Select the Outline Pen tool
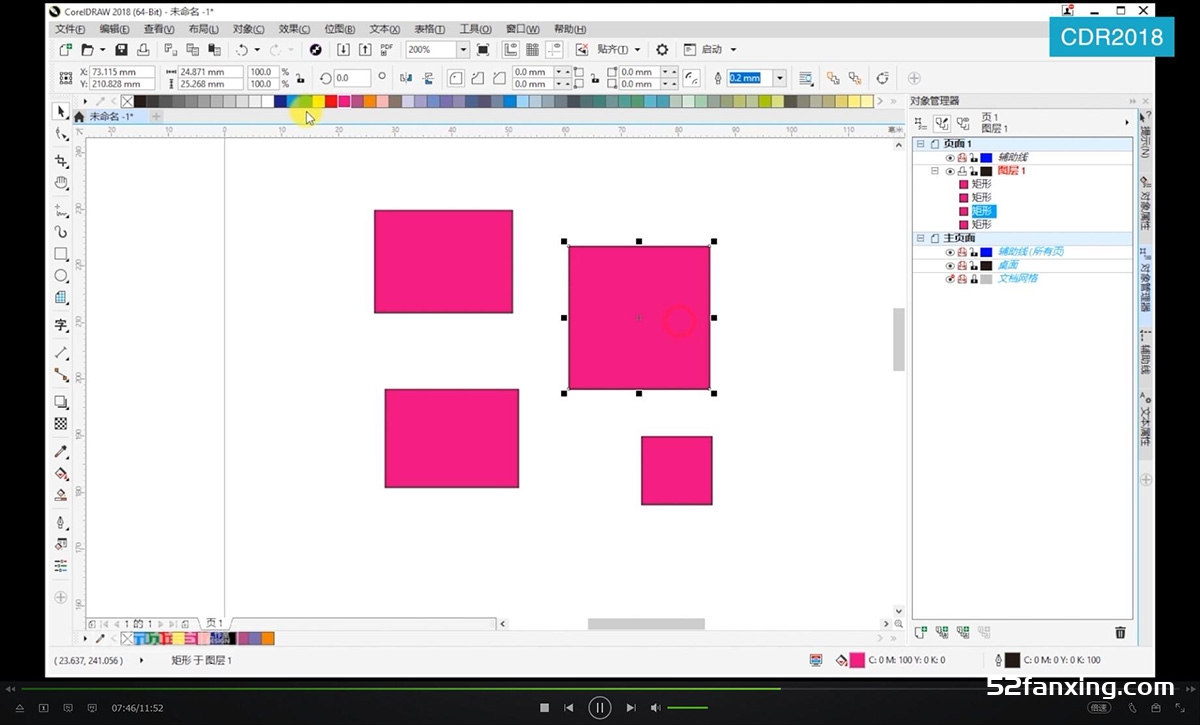This screenshot has height=725, width=1200. (x=61, y=523)
